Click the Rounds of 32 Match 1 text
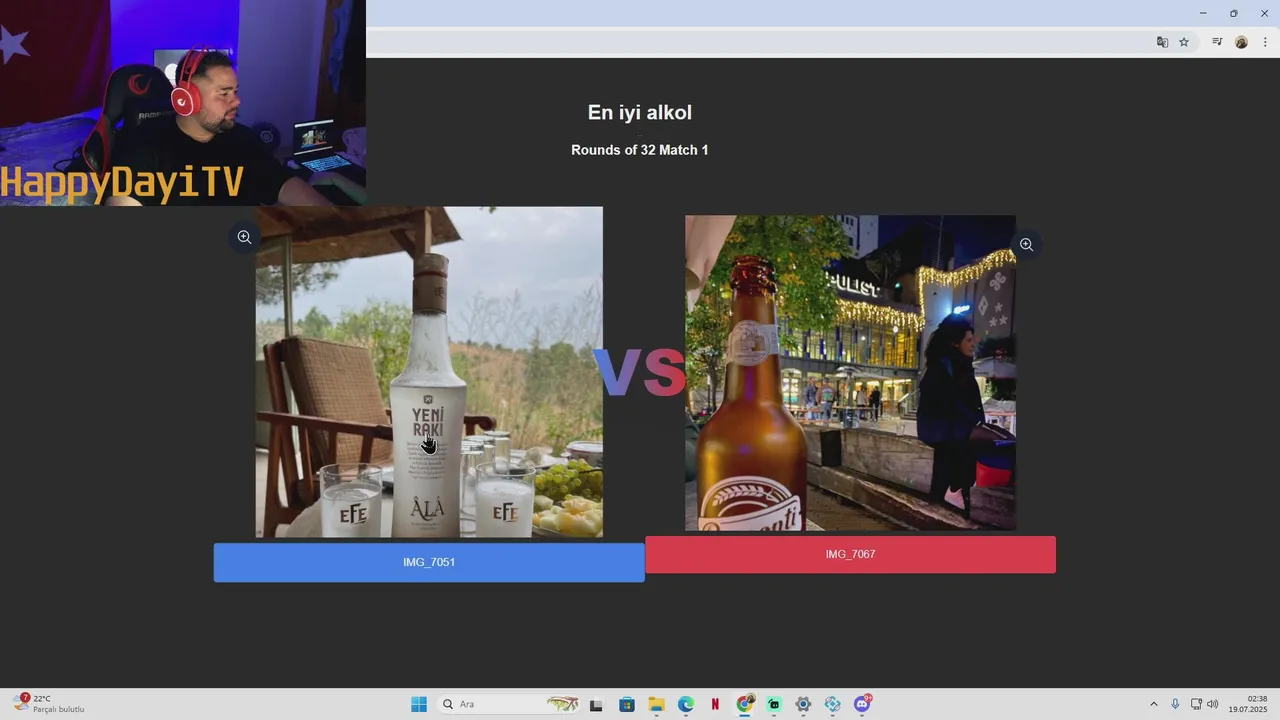The height and width of the screenshot is (720, 1280). click(640, 150)
